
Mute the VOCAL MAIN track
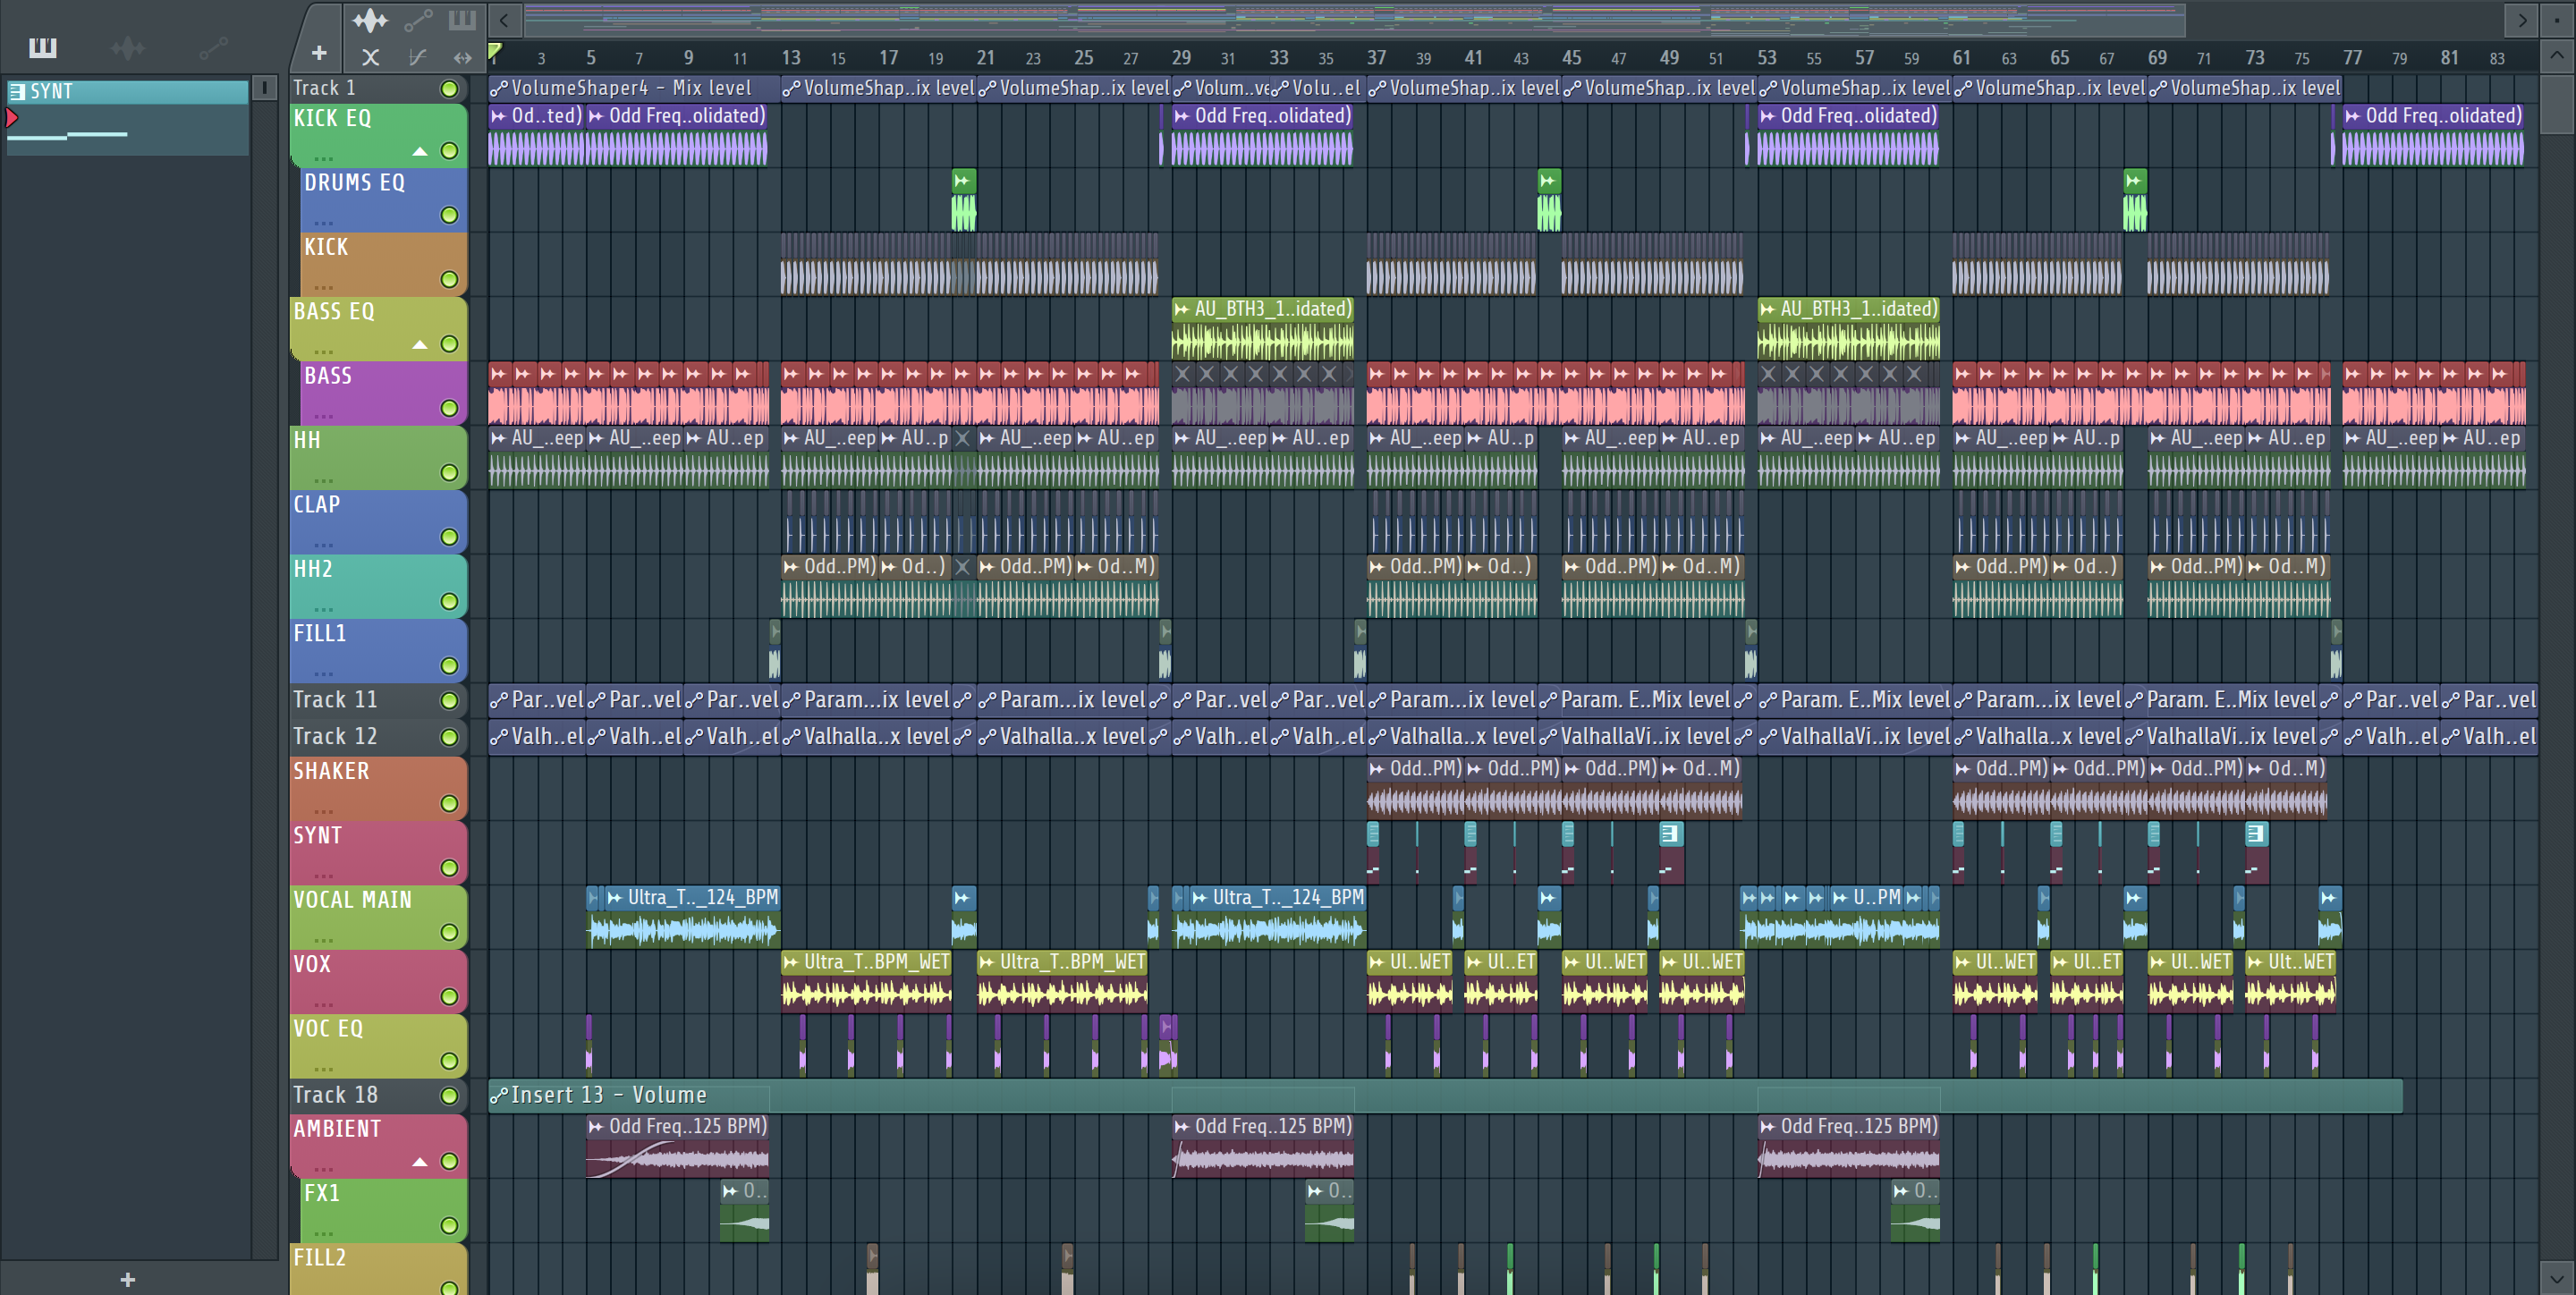(450, 932)
